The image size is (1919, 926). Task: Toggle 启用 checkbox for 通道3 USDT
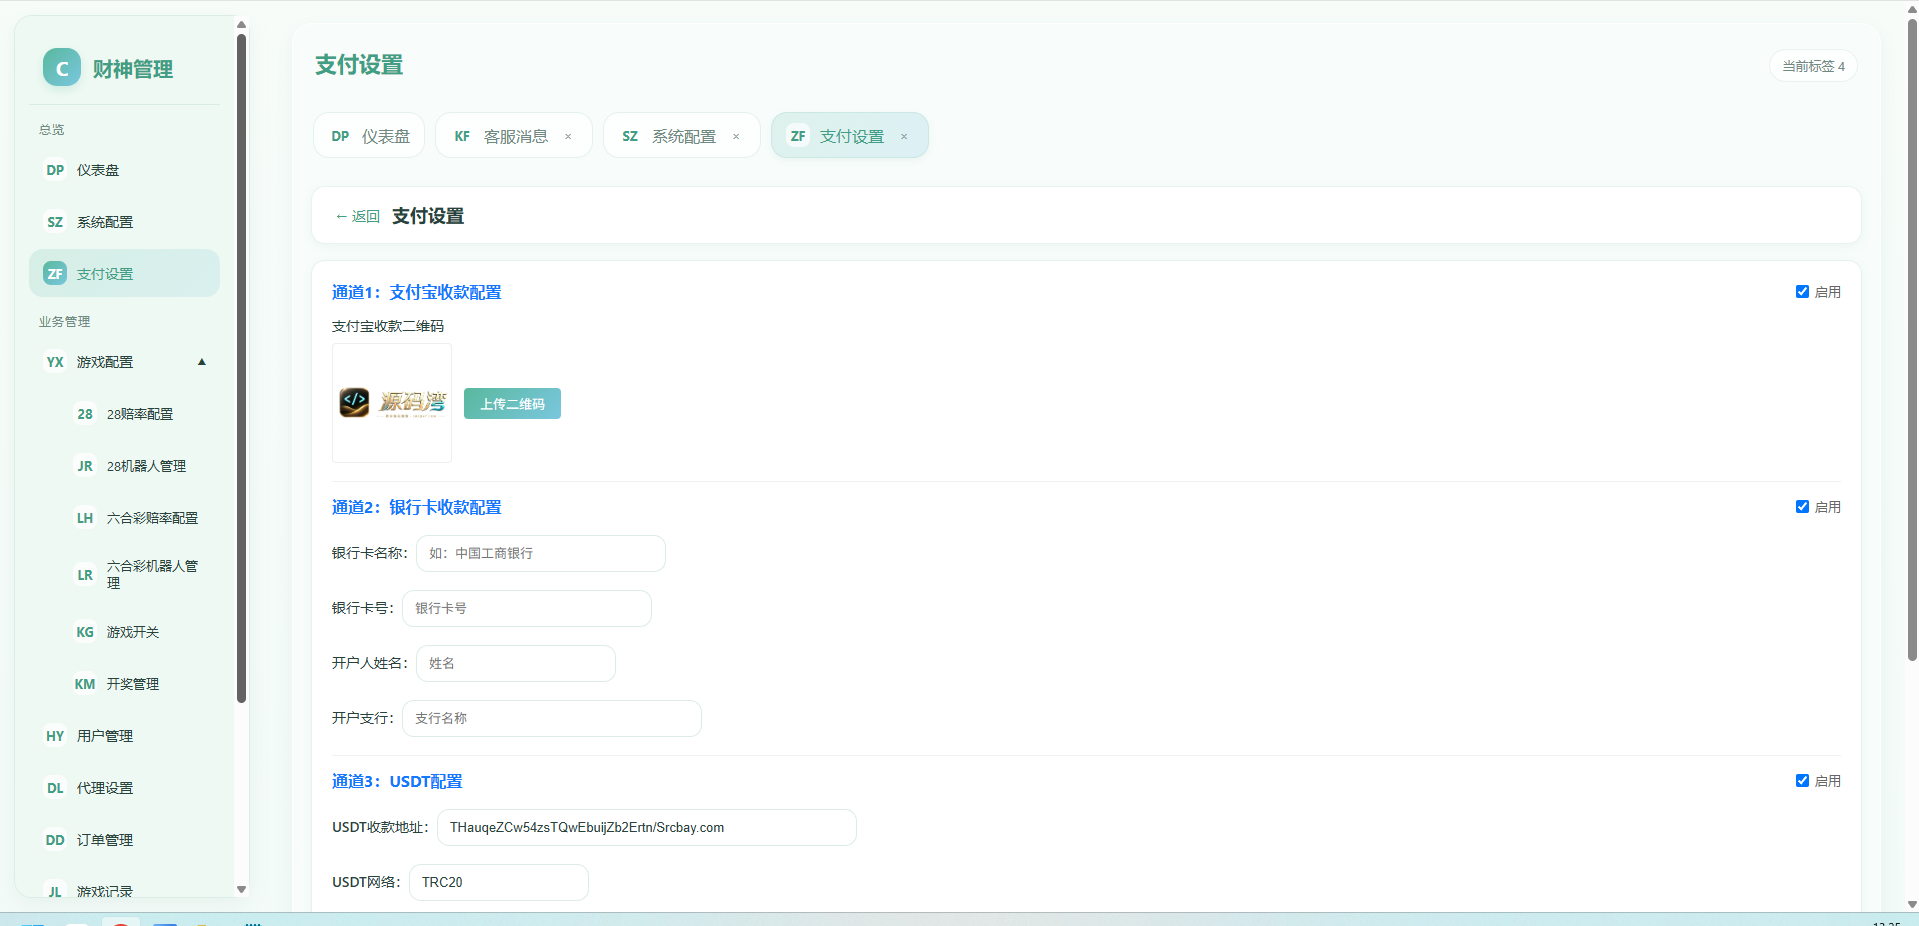click(x=1802, y=781)
